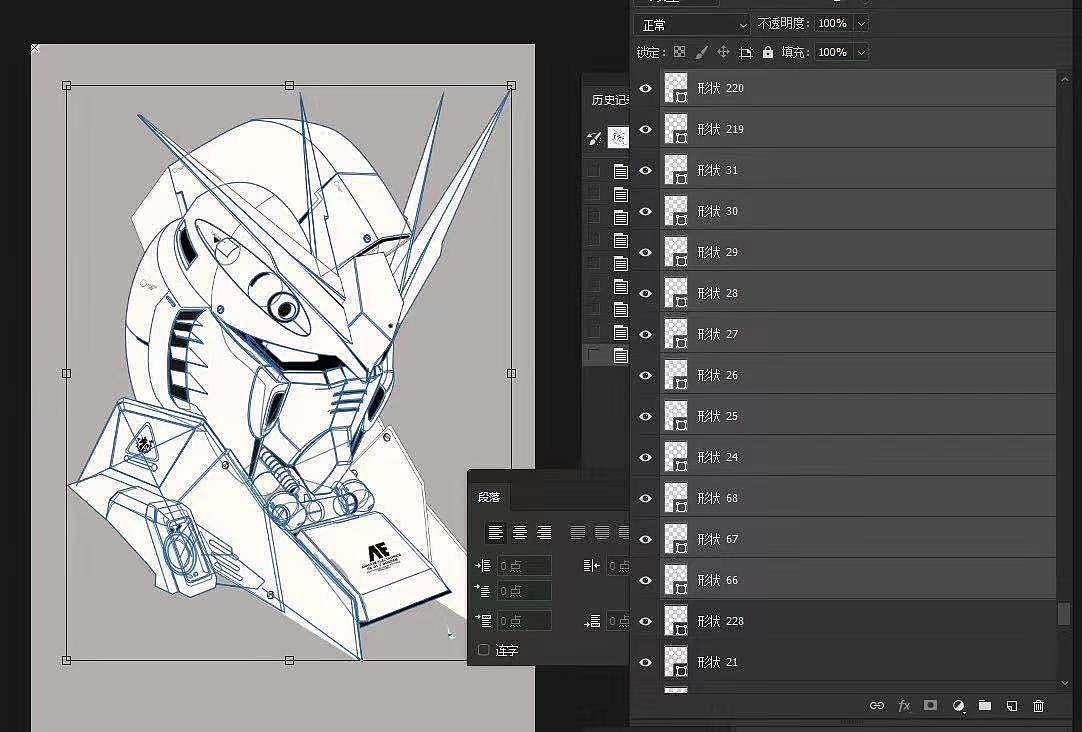Select layer 形状 24
The height and width of the screenshot is (732, 1082).
point(858,457)
